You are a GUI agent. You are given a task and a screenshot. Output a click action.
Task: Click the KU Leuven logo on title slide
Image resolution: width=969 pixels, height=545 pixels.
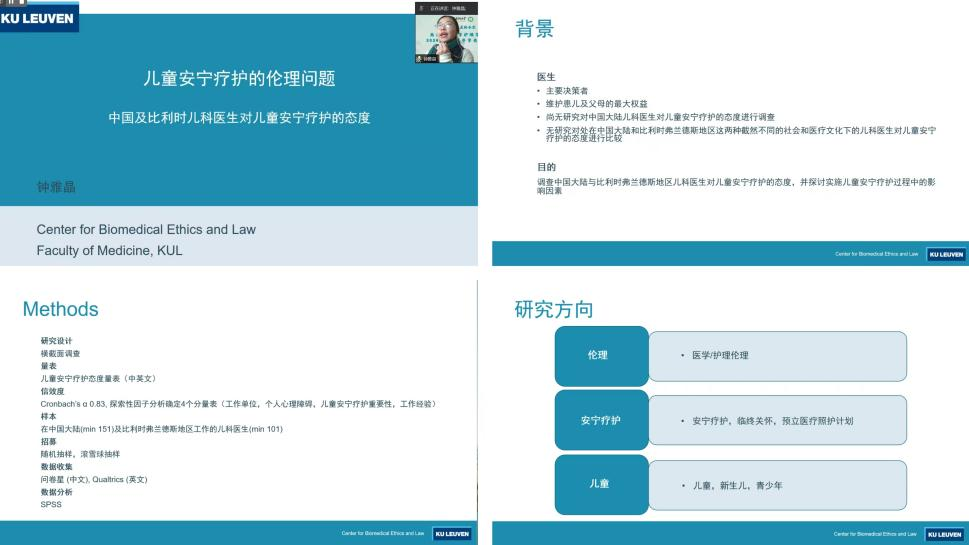click(39, 19)
